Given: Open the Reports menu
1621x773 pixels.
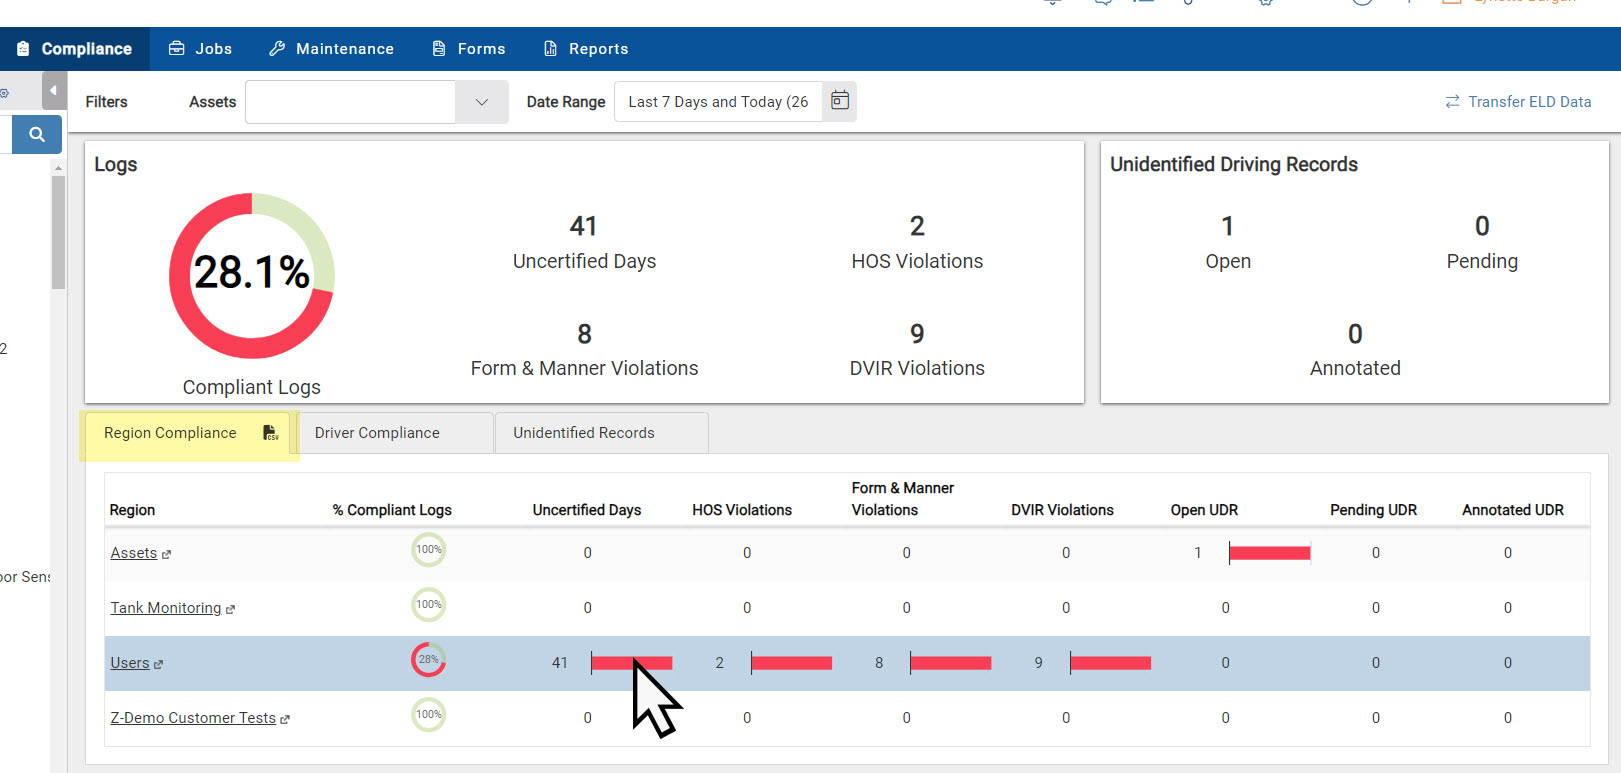Looking at the screenshot, I should [x=585, y=49].
